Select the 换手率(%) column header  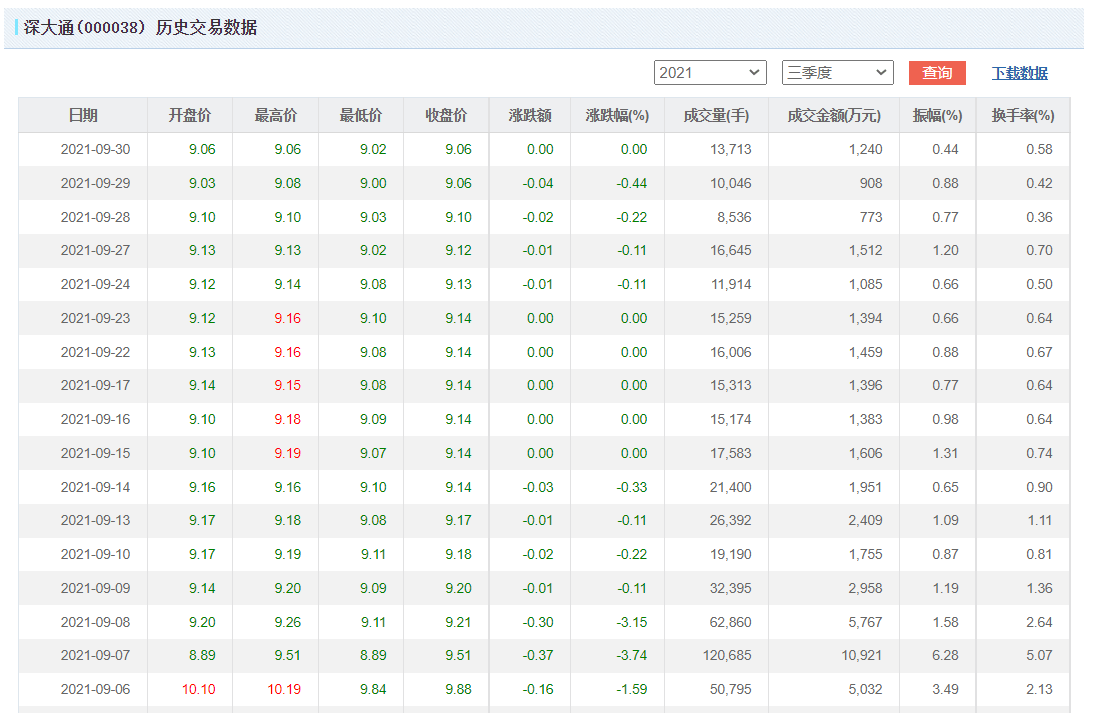pos(1023,116)
